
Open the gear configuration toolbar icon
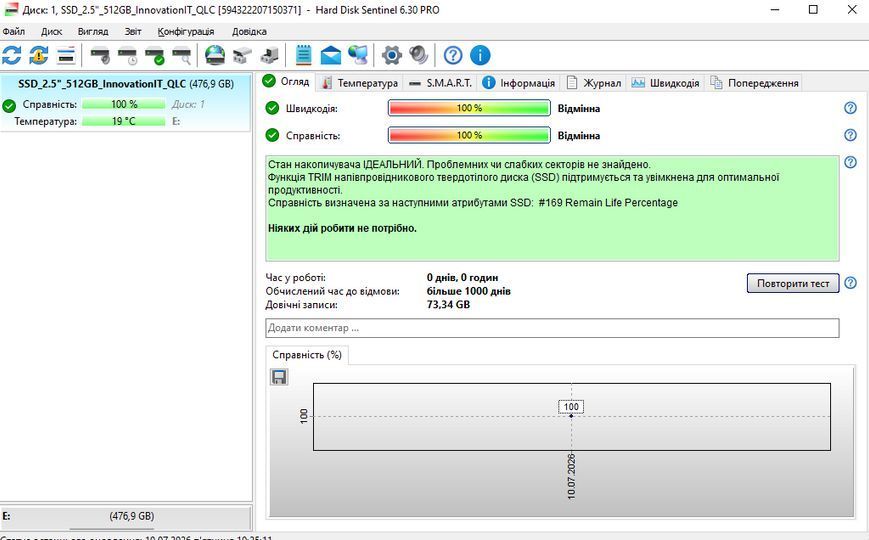coord(392,55)
